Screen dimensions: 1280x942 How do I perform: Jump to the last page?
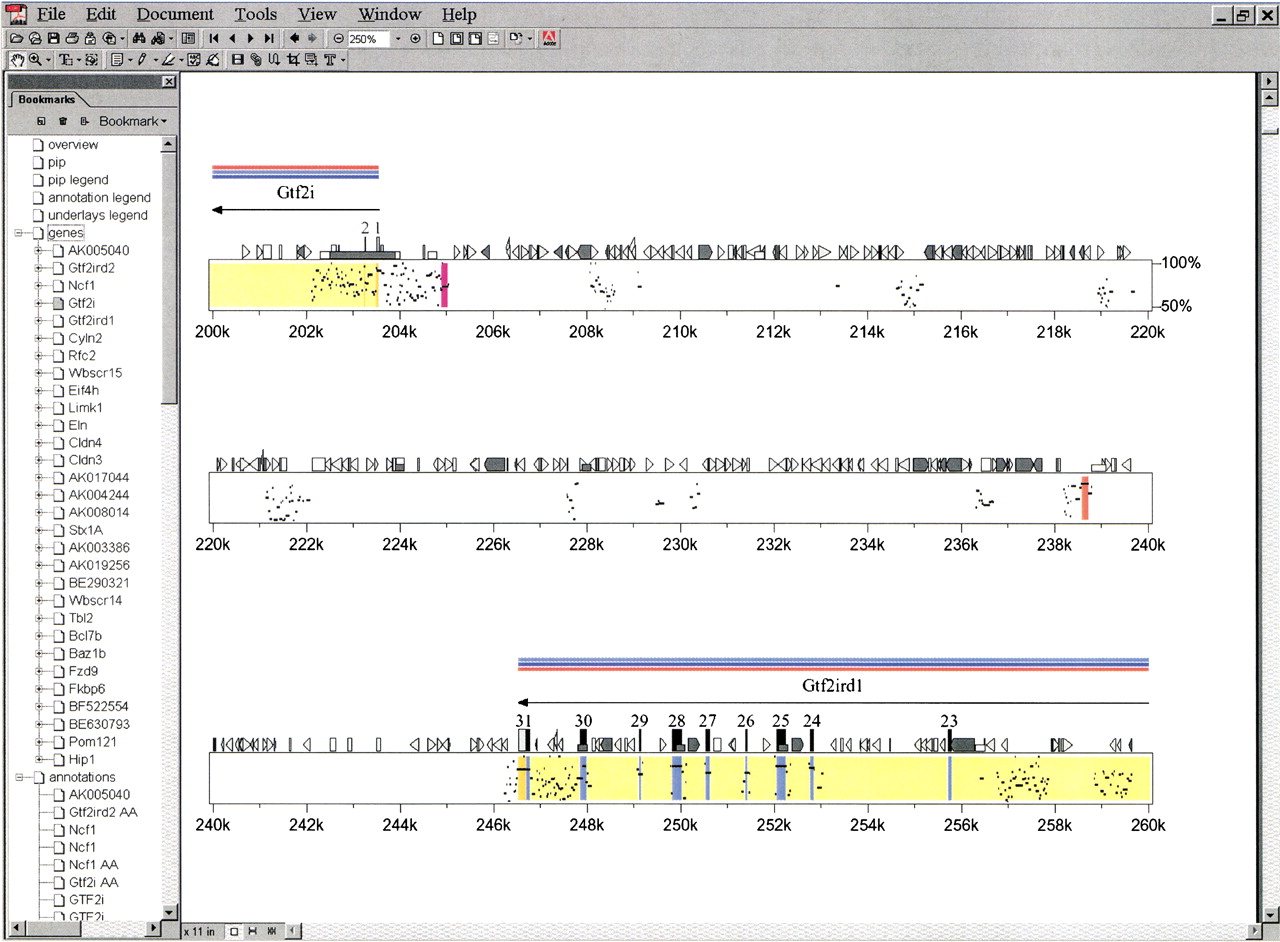click(269, 38)
